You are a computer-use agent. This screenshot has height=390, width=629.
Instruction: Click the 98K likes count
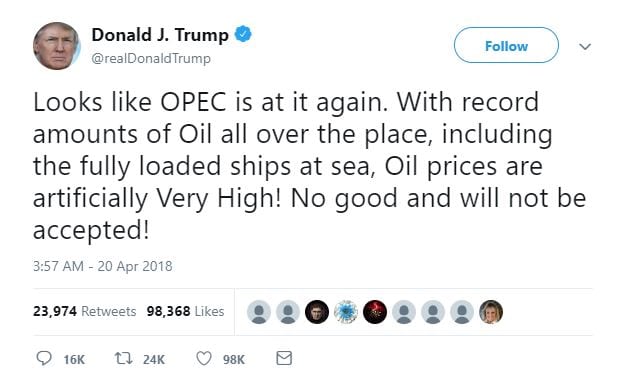(x=234, y=360)
